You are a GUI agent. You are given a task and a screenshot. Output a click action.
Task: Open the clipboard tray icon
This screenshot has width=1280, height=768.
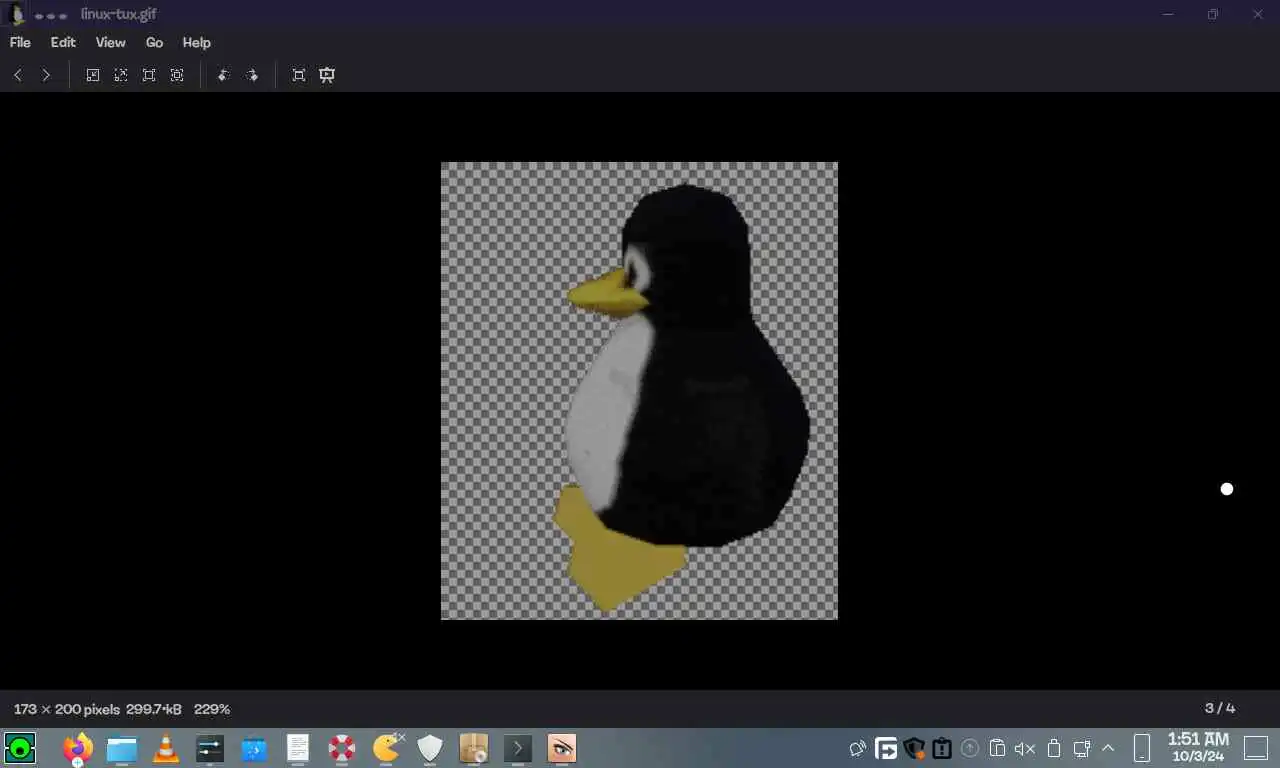pyautogui.click(x=997, y=748)
